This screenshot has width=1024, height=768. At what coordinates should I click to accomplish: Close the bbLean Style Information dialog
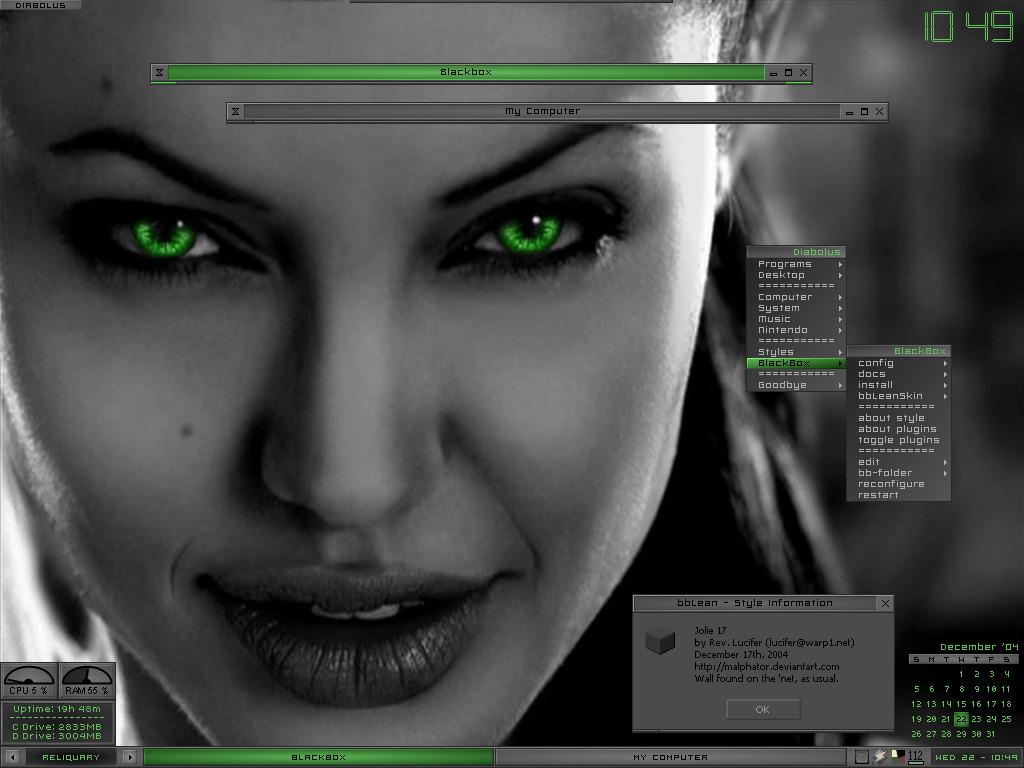click(886, 603)
